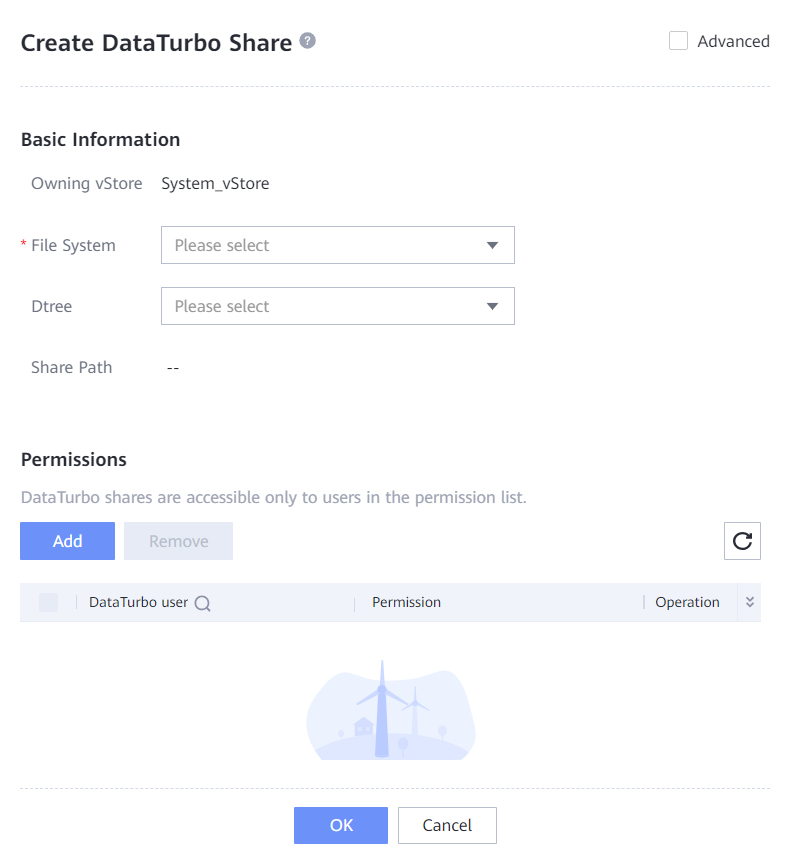This screenshot has height=854, width=792.
Task: Tick the select-all checkbox in table header
Action: click(48, 602)
